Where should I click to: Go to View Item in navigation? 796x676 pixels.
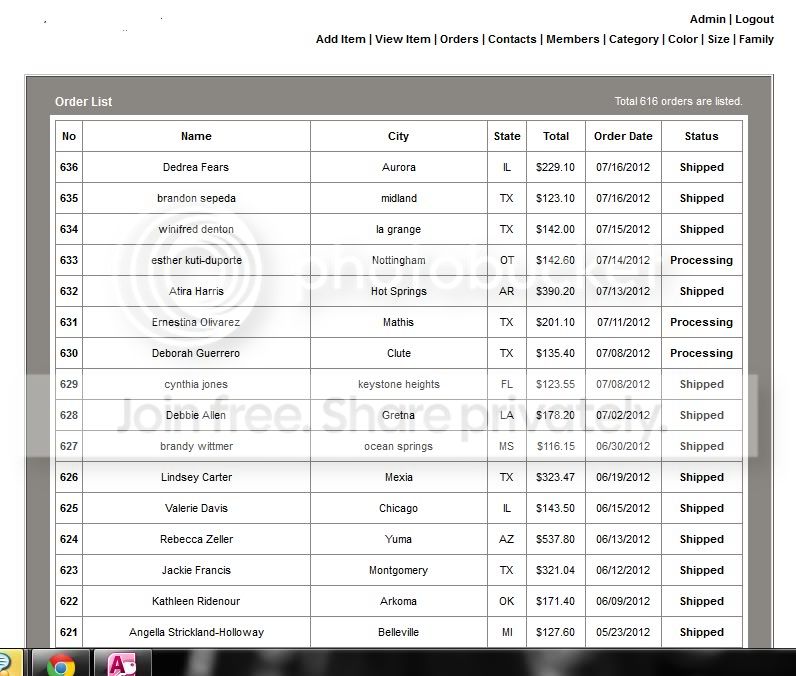coord(403,39)
